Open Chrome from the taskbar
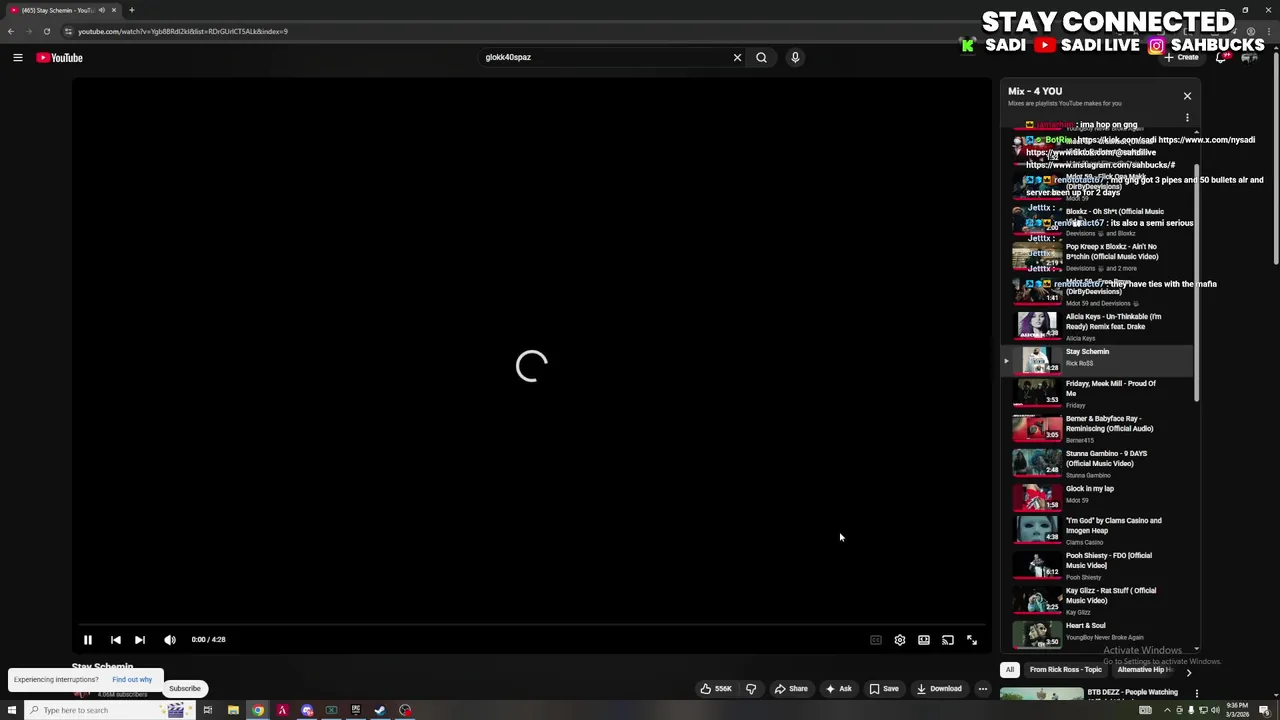Image resolution: width=1280 pixels, height=720 pixels. tap(258, 710)
